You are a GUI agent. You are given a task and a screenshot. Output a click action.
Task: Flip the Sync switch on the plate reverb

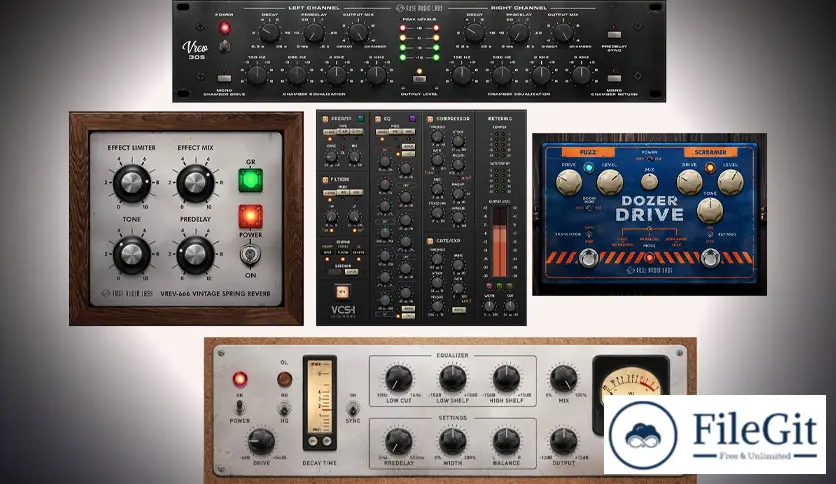pos(352,408)
